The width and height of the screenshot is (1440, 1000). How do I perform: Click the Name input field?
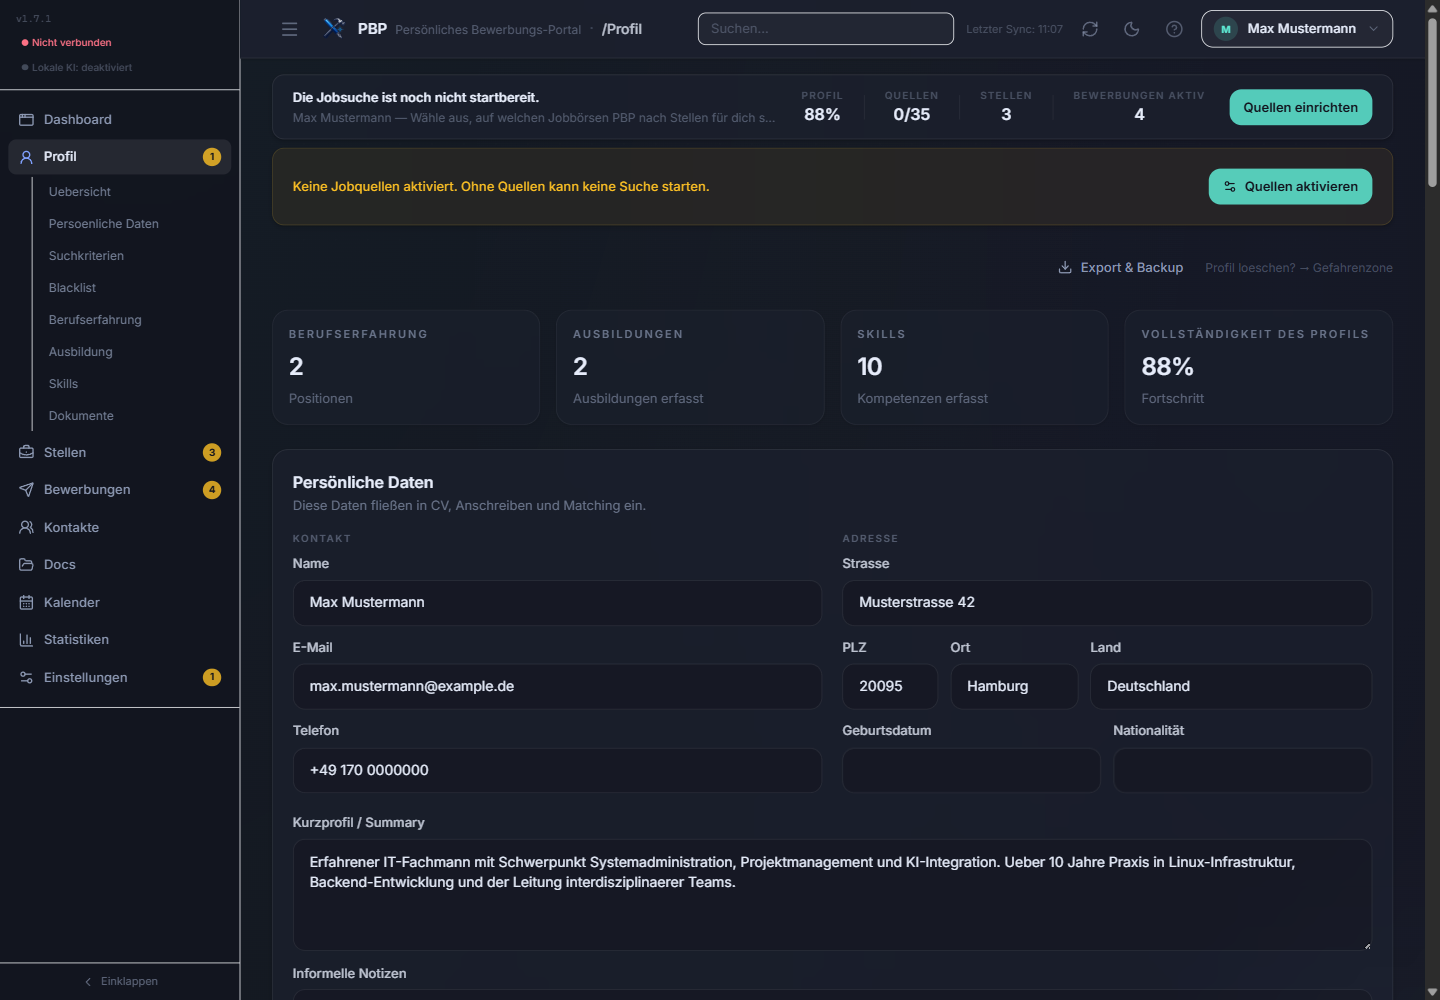pos(557,602)
